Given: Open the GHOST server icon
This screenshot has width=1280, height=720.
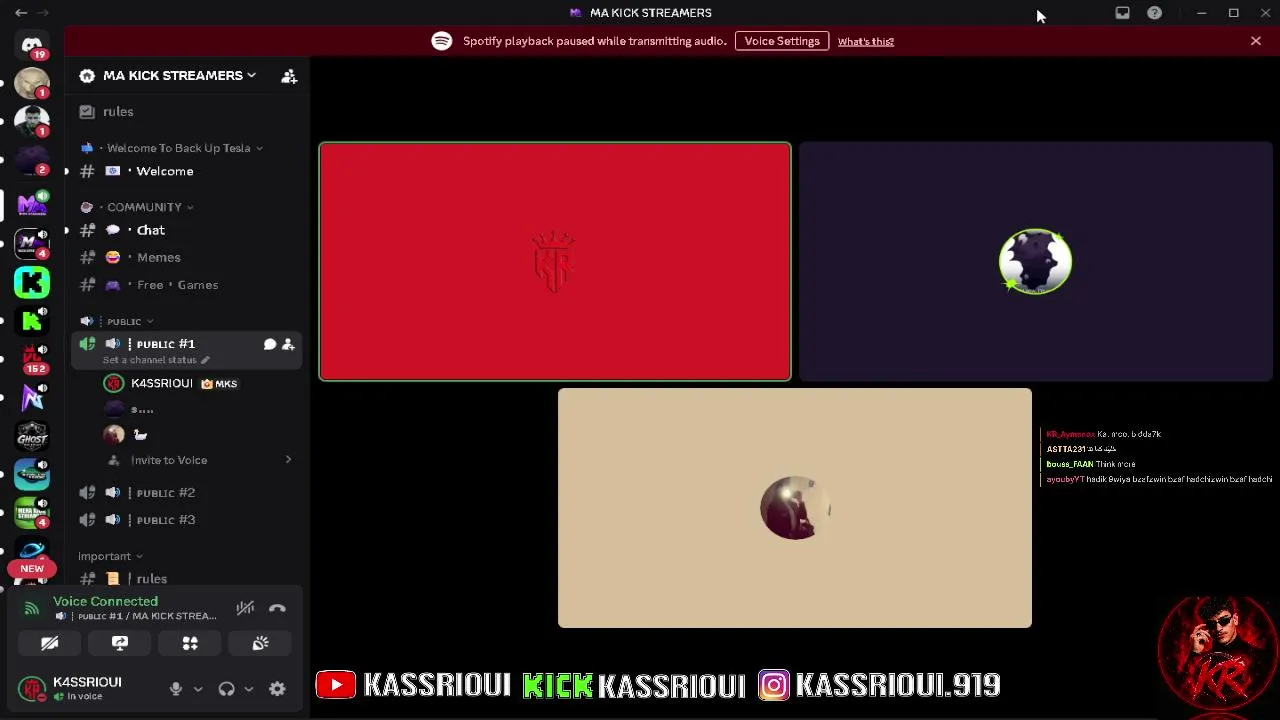Looking at the screenshot, I should [x=32, y=436].
